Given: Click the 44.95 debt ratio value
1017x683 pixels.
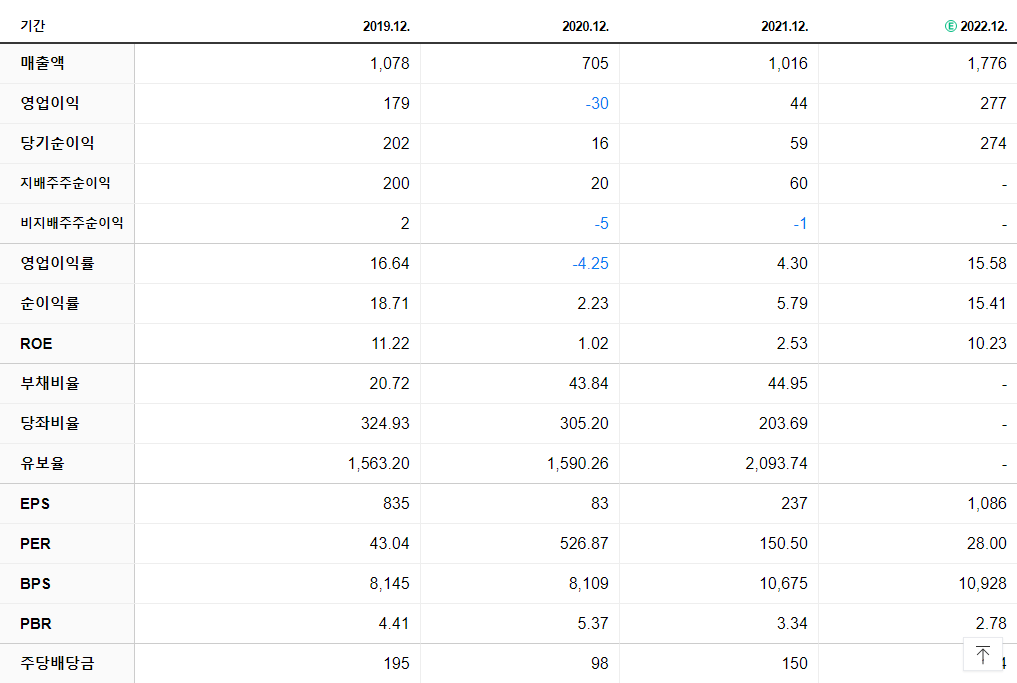Looking at the screenshot, I should (788, 384).
